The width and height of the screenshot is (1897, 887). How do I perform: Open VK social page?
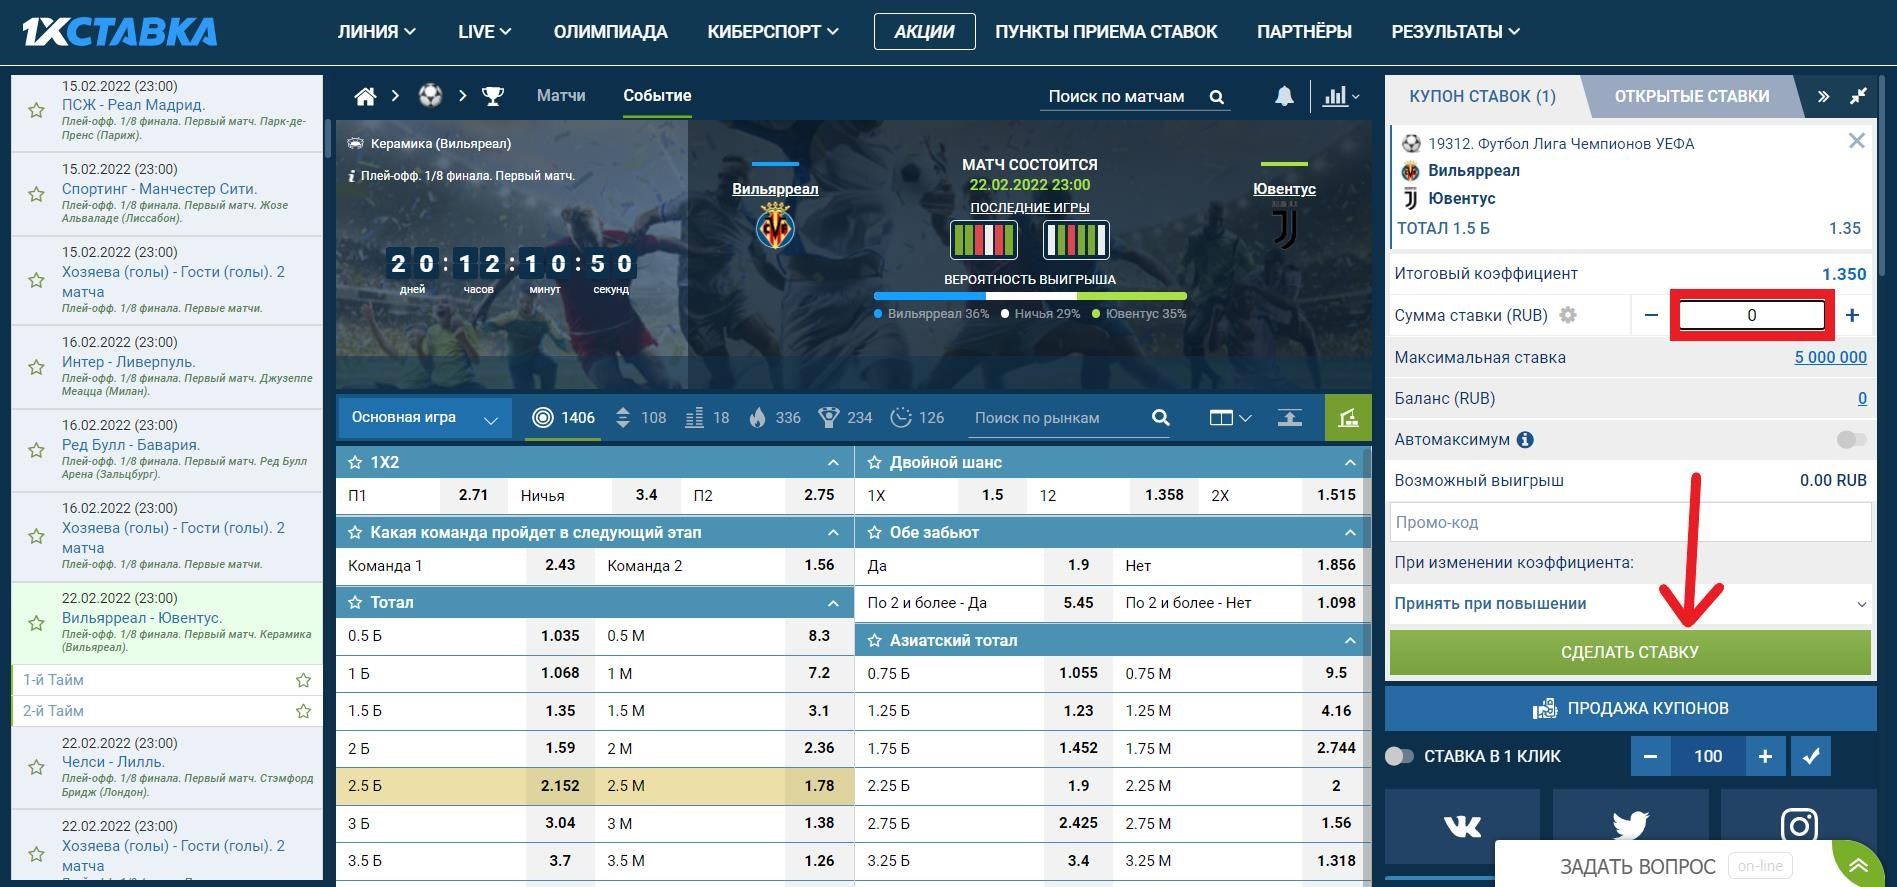tap(1463, 826)
